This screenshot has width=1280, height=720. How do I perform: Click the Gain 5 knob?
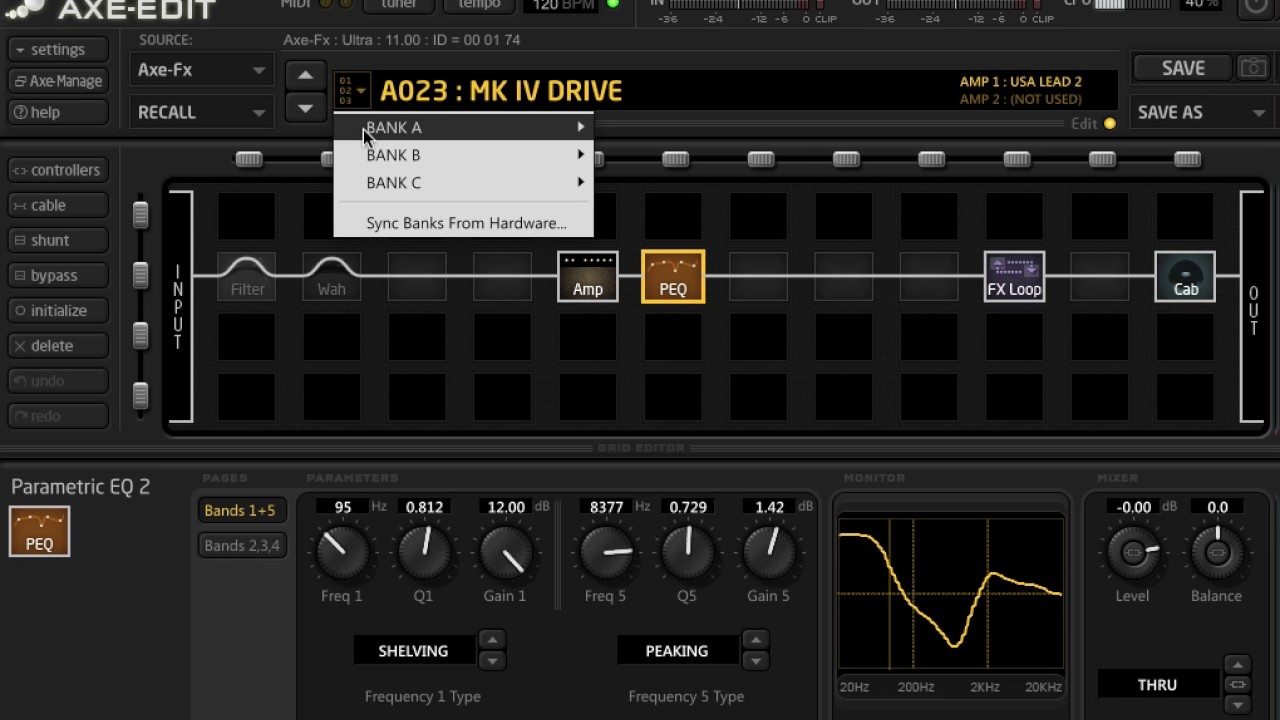(770, 552)
